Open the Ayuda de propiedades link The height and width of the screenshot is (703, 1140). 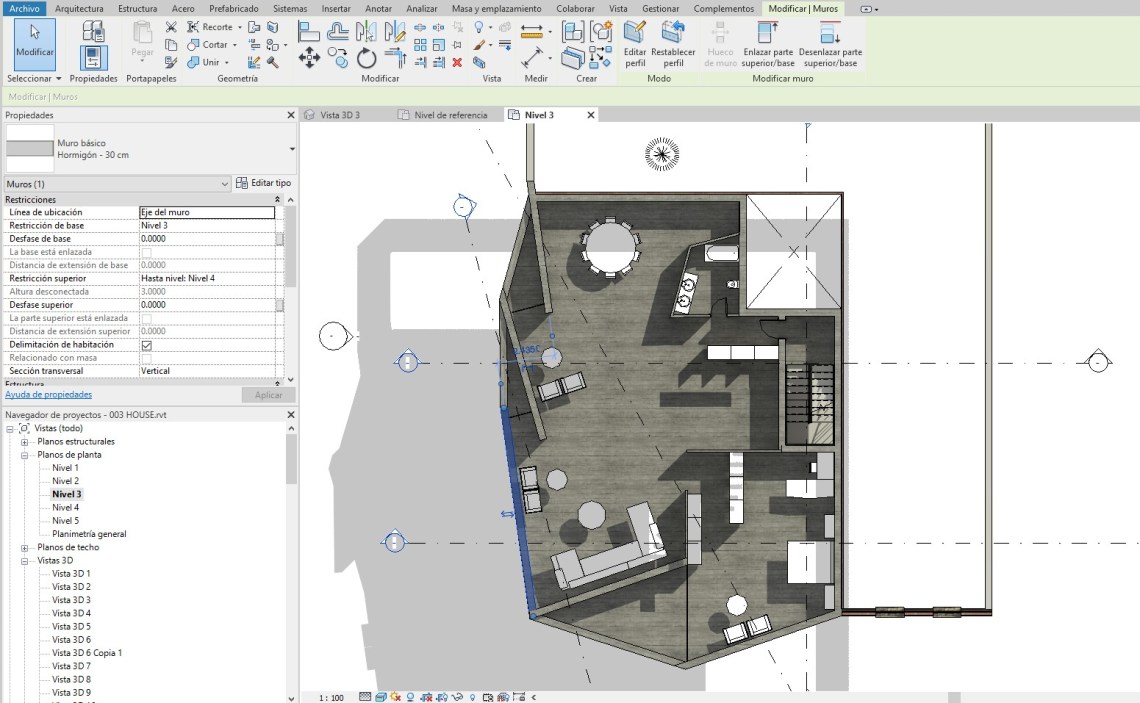[x=48, y=395]
